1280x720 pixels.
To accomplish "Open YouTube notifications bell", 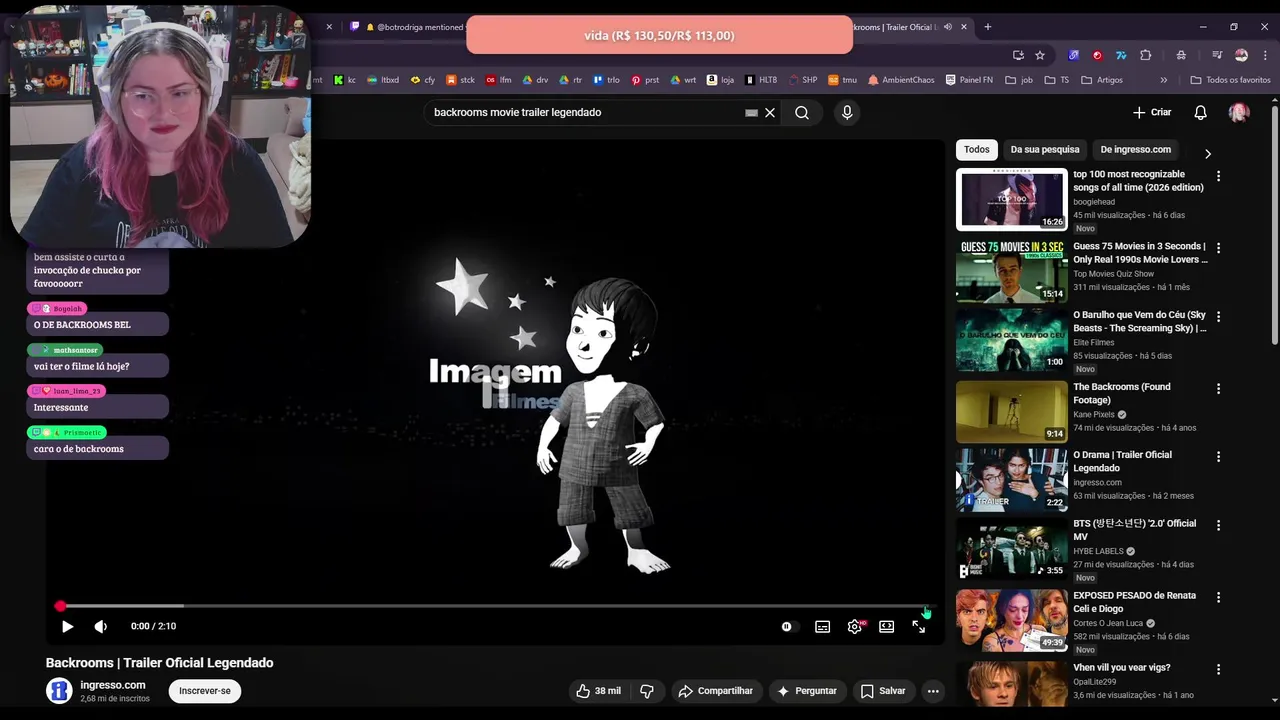I will pyautogui.click(x=1201, y=113).
